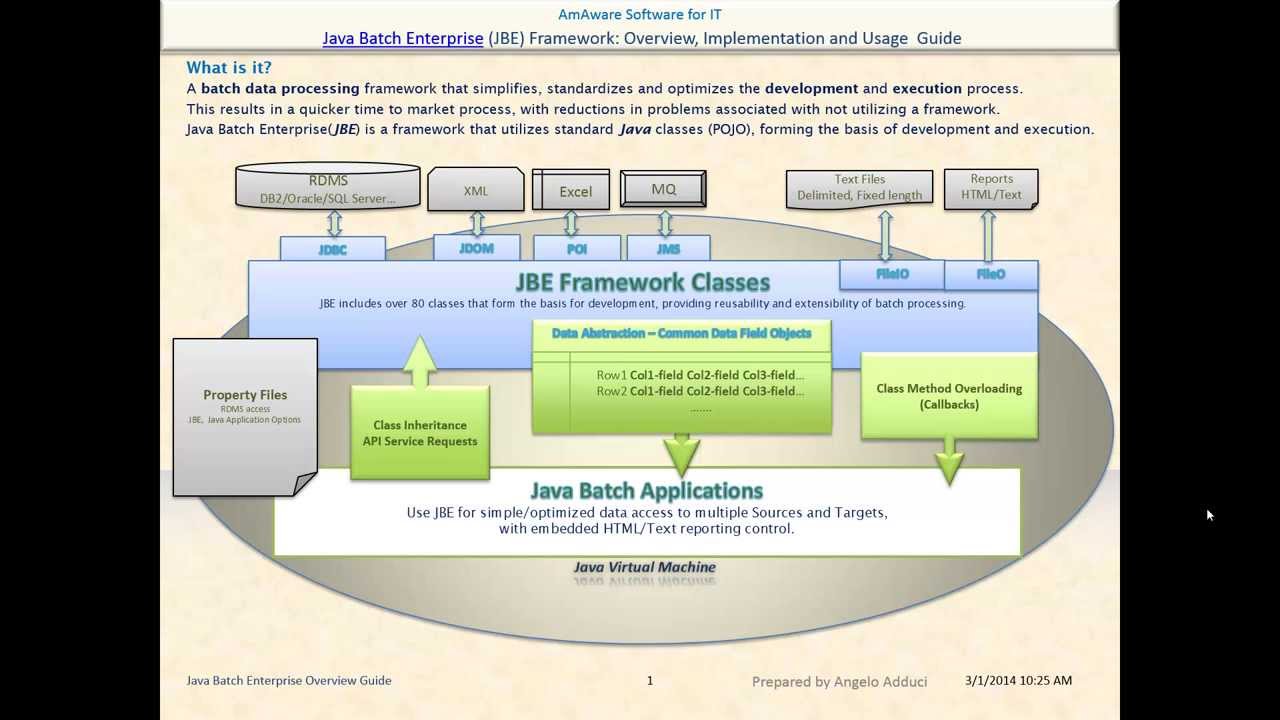Click the 'Delimited, Fixed length' label
1280x720 pixels.
[x=860, y=195]
